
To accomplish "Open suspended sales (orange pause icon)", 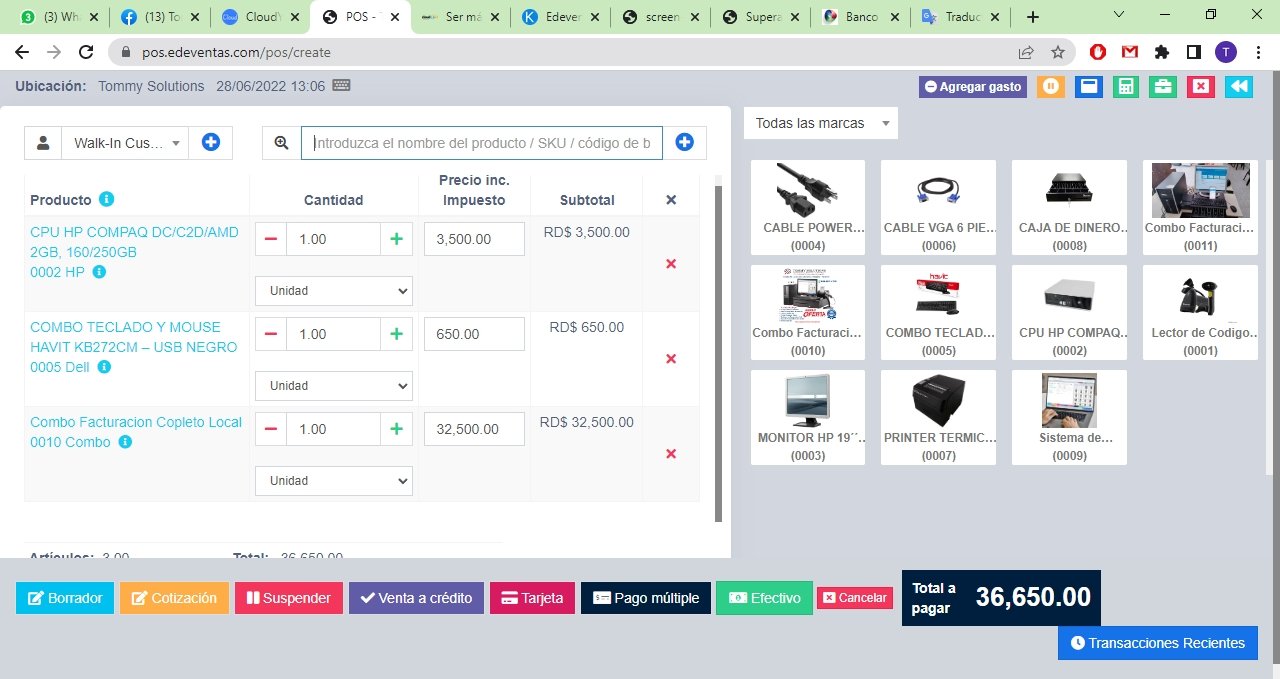I will coord(1050,87).
